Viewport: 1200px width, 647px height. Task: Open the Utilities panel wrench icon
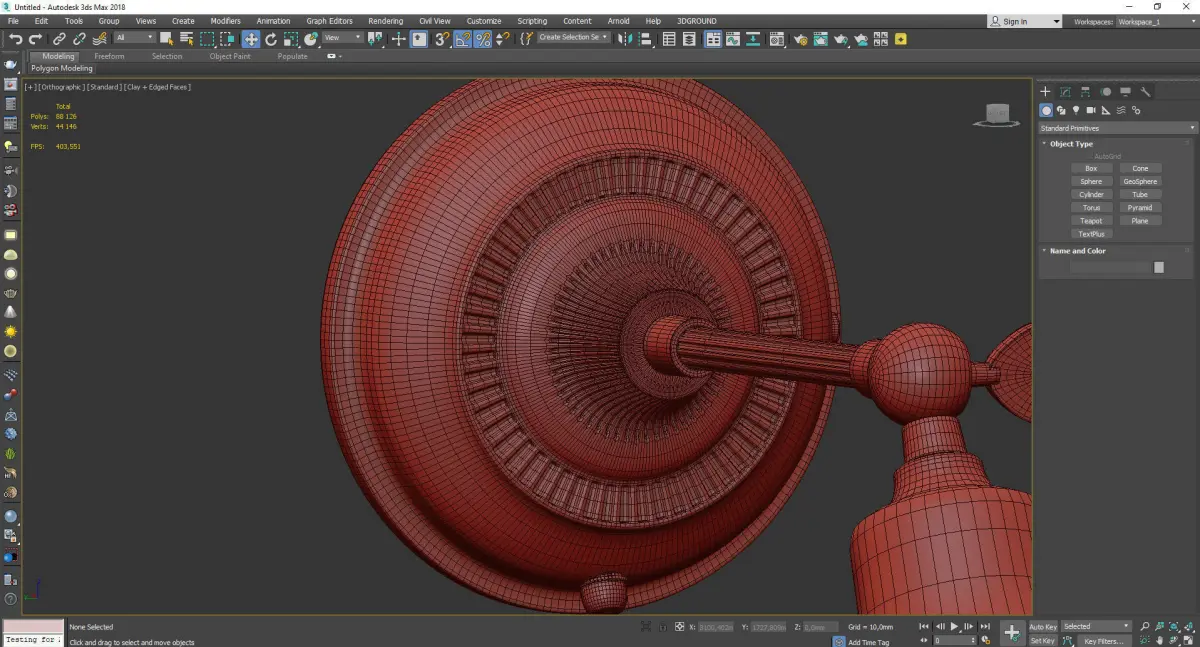[1146, 92]
